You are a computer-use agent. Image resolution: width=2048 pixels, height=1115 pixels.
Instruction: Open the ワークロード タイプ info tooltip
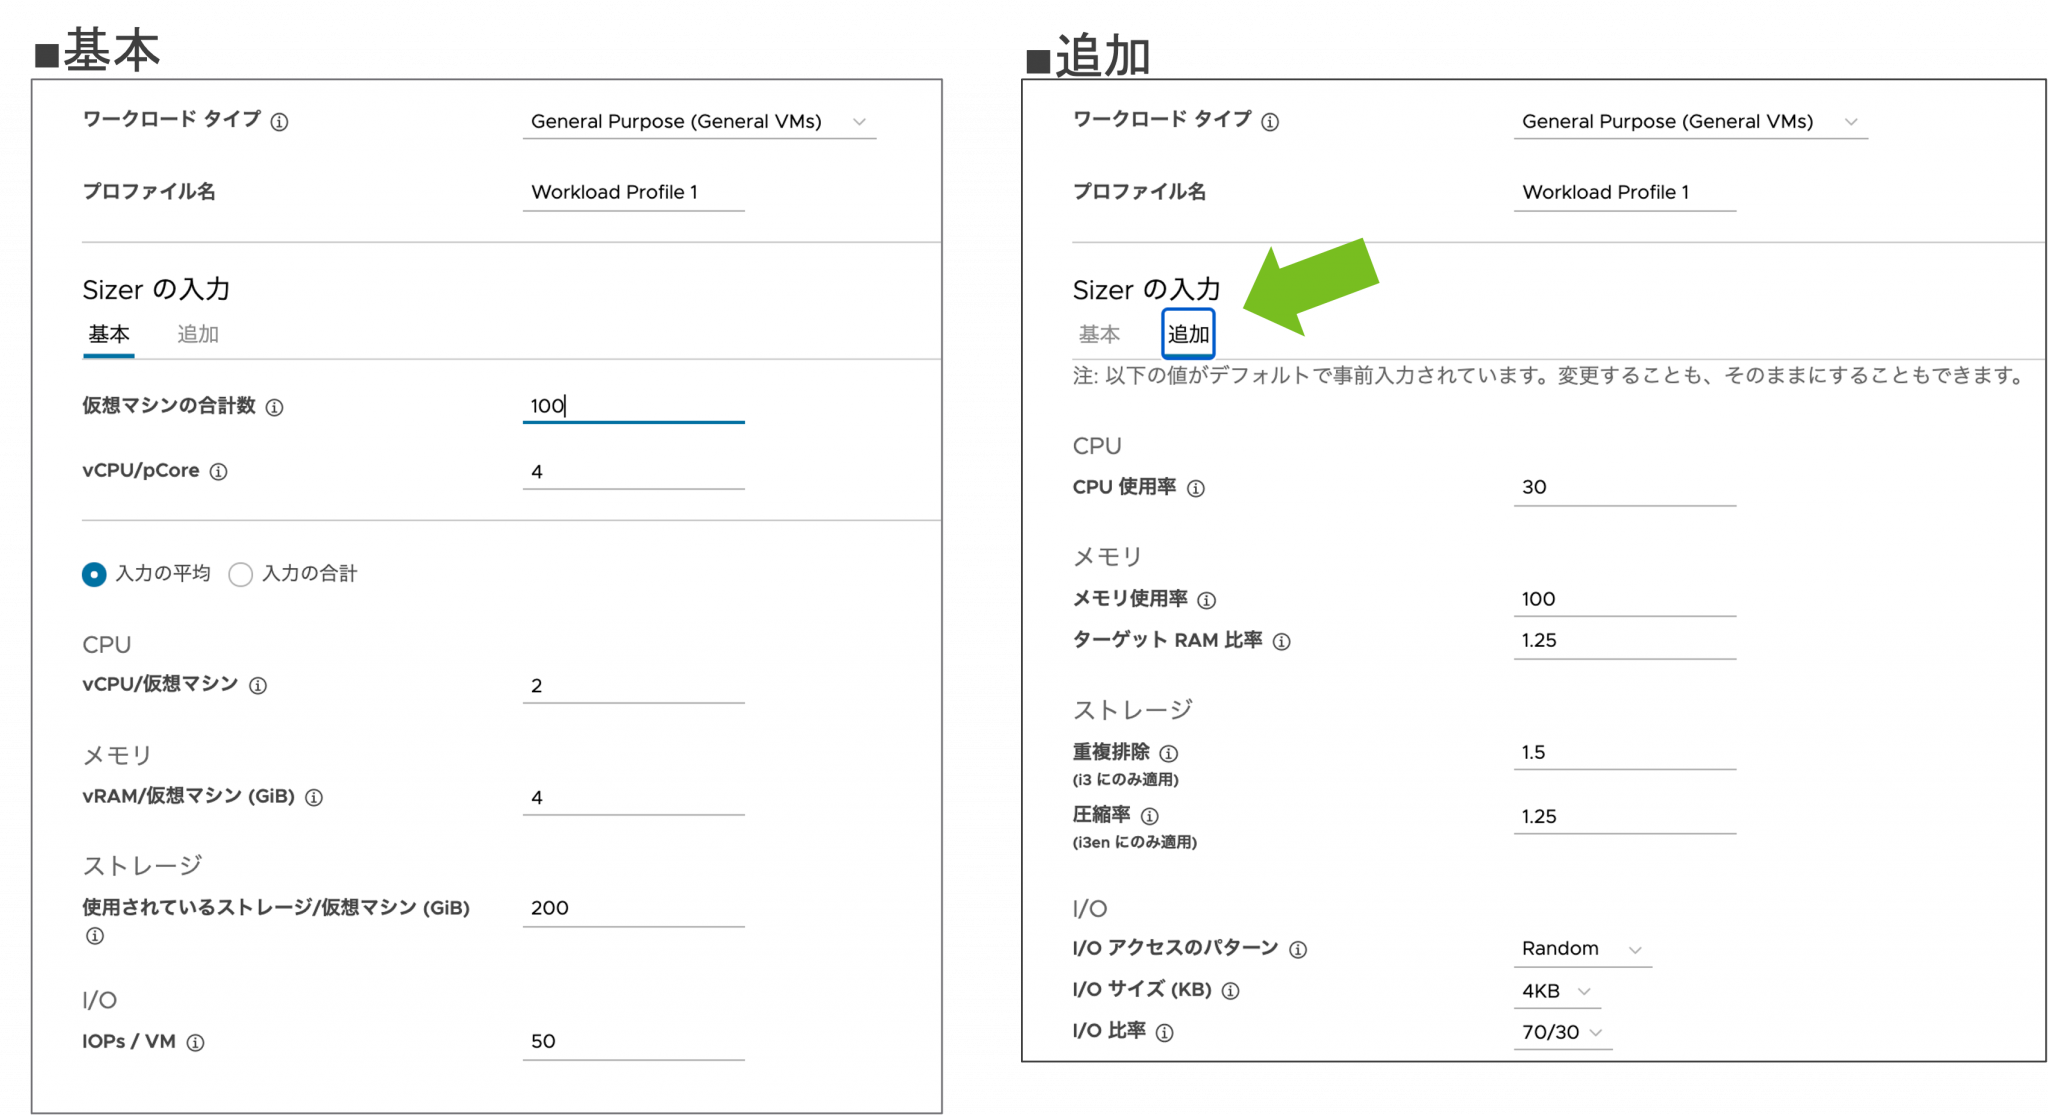point(281,122)
